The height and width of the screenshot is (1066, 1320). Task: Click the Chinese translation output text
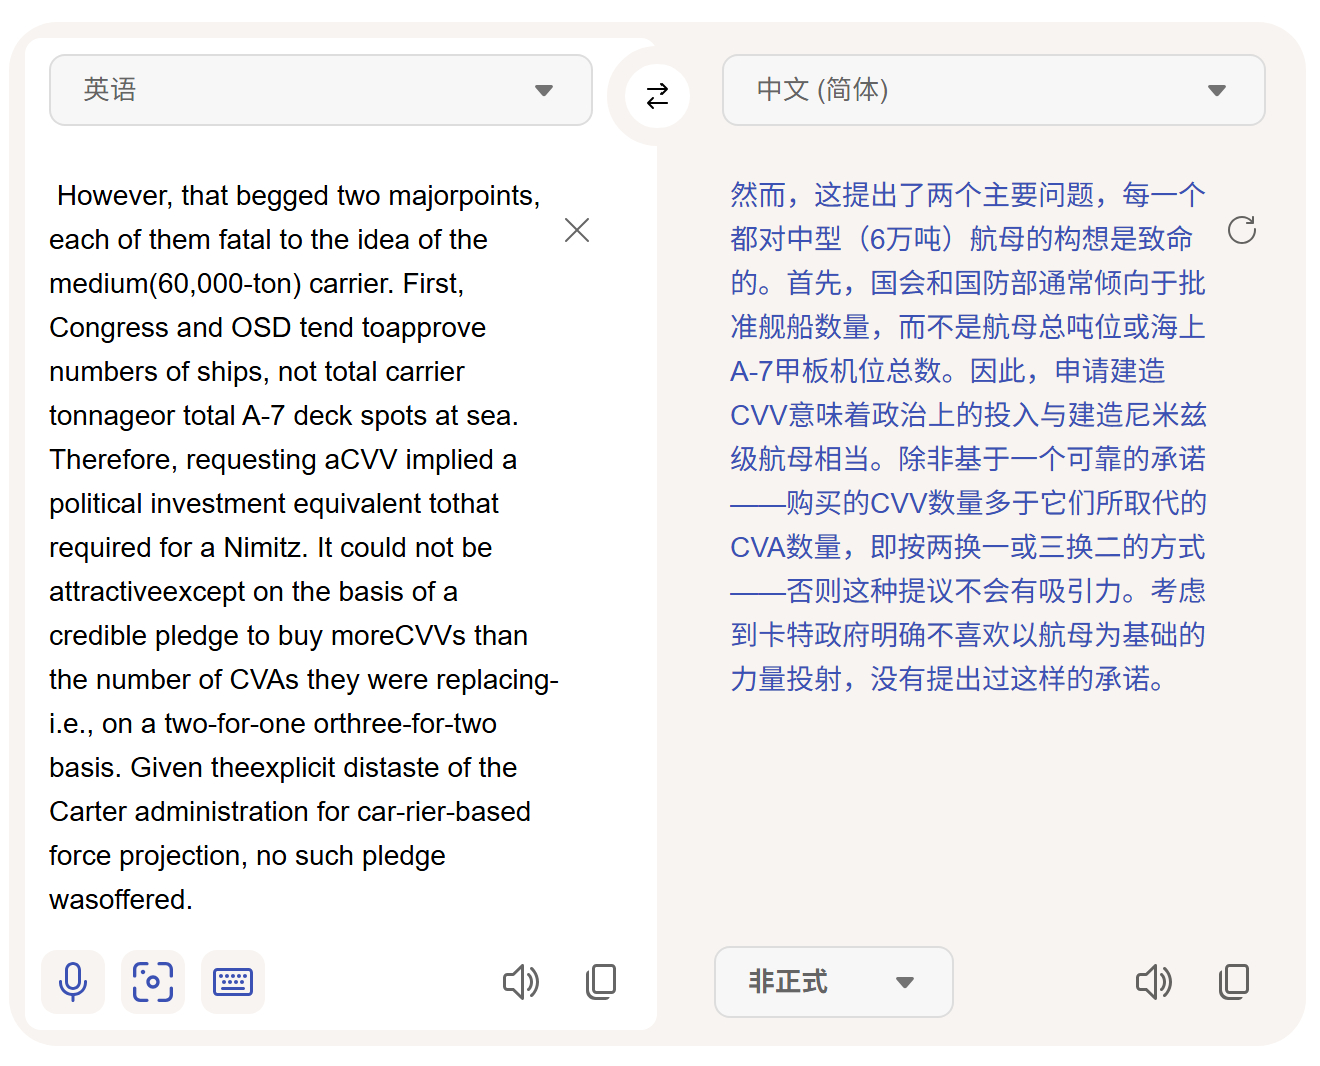coord(967,437)
